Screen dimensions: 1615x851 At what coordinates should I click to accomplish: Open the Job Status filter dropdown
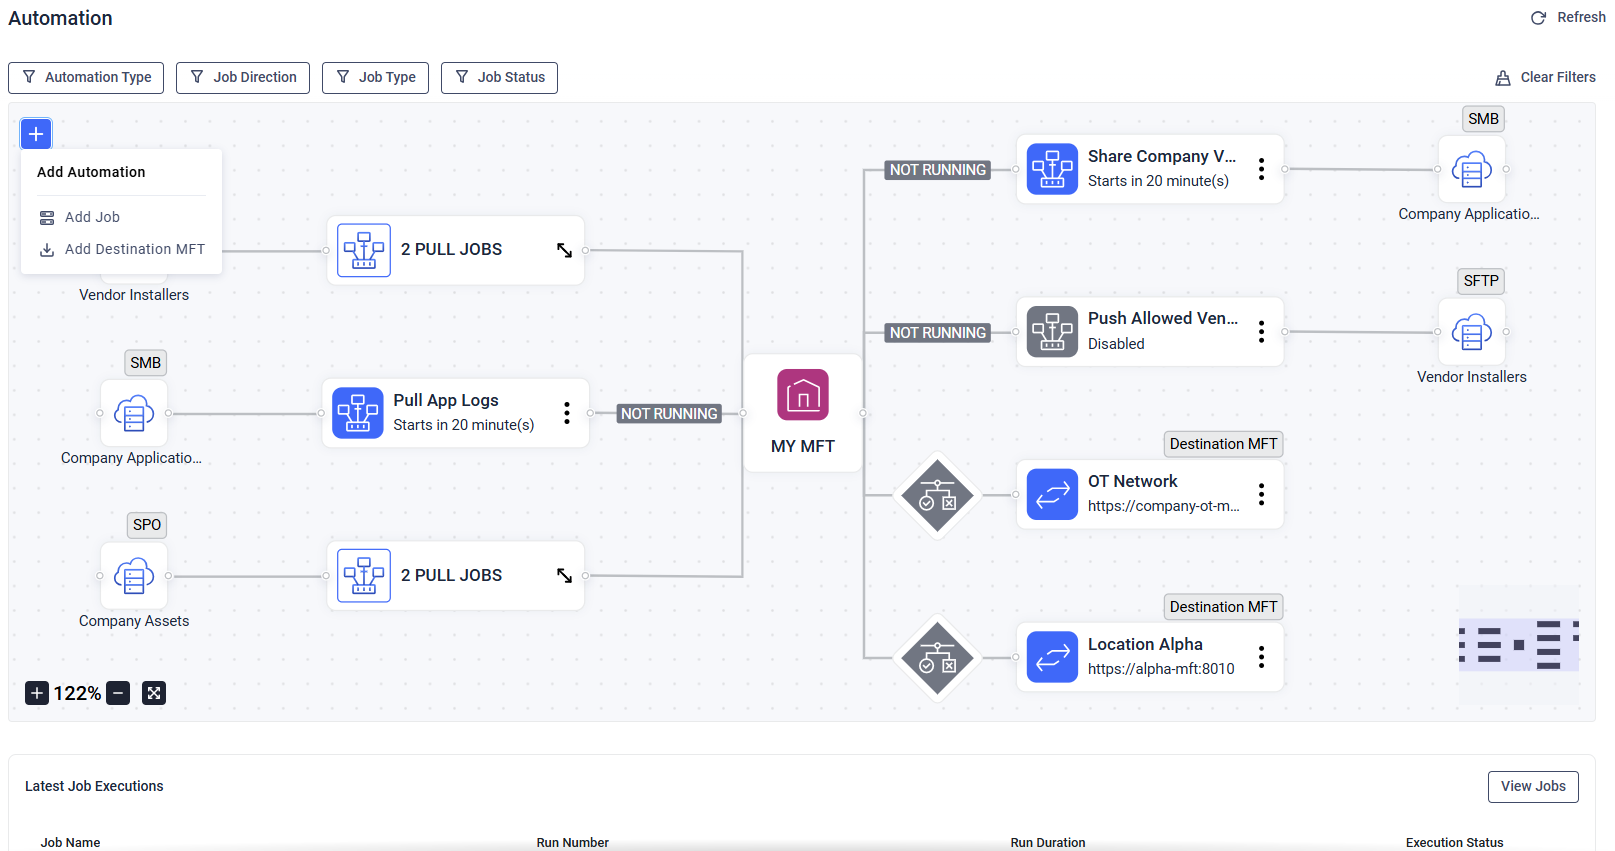499,77
